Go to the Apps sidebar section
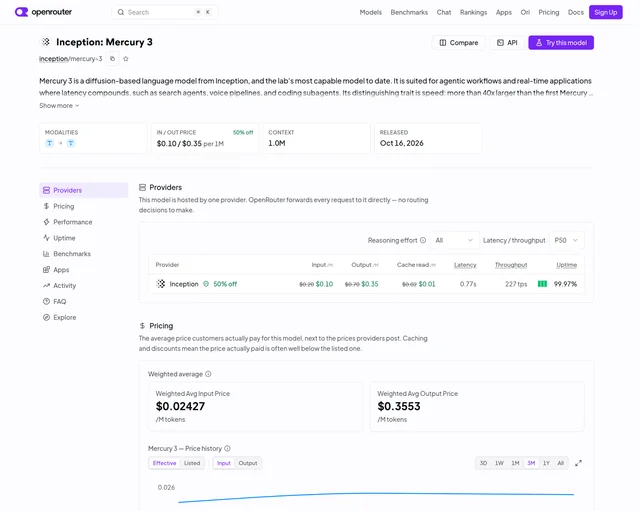The height and width of the screenshot is (511, 640). (84, 270)
